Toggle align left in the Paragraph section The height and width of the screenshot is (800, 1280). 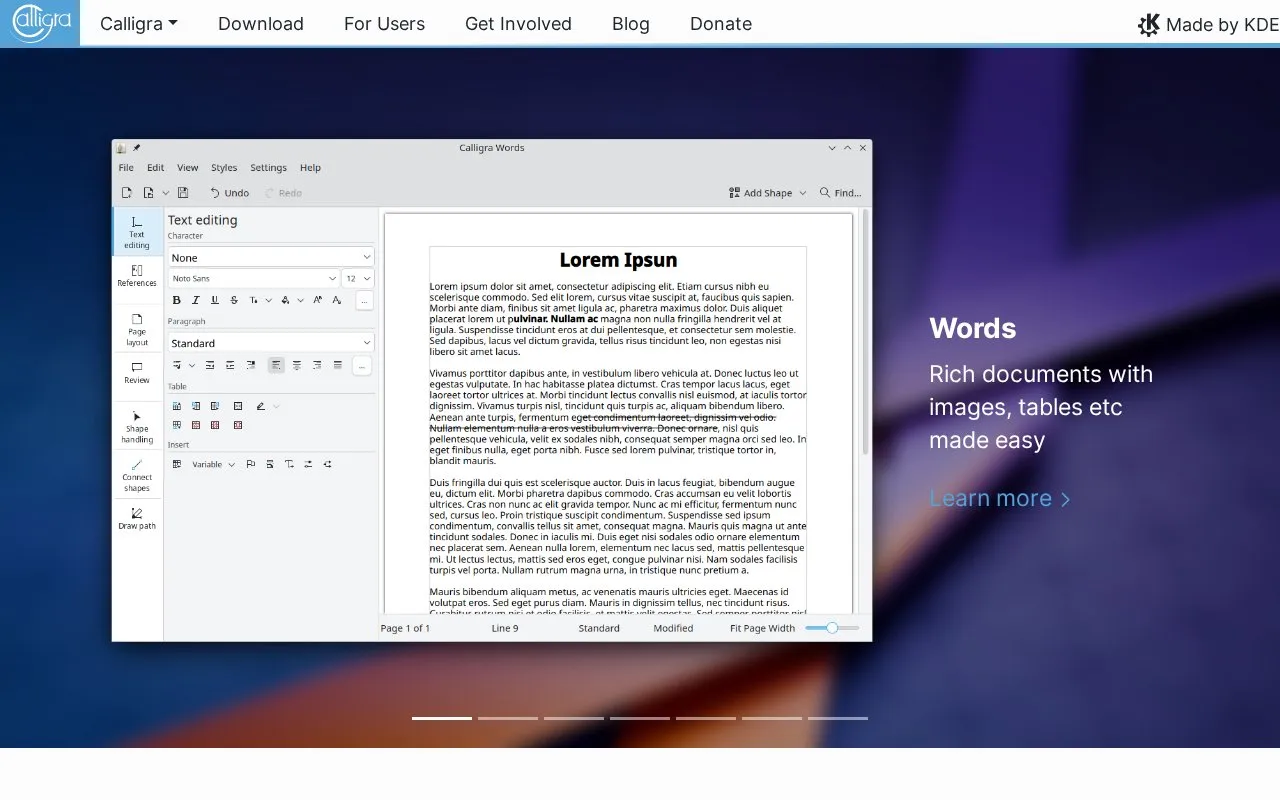276,365
